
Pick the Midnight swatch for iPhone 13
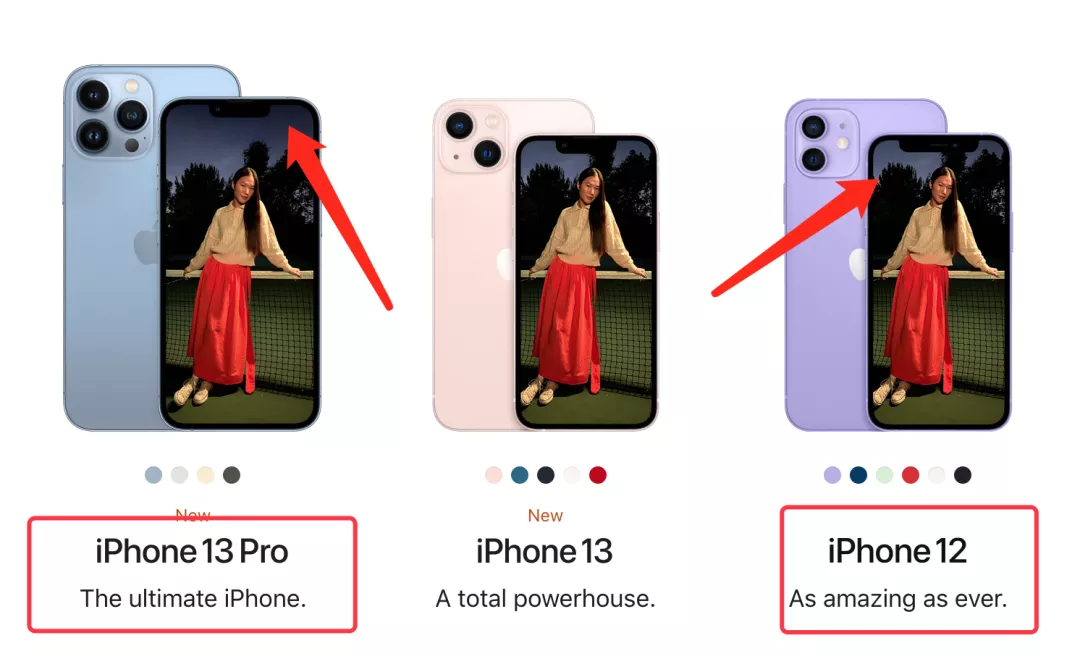[x=546, y=474]
